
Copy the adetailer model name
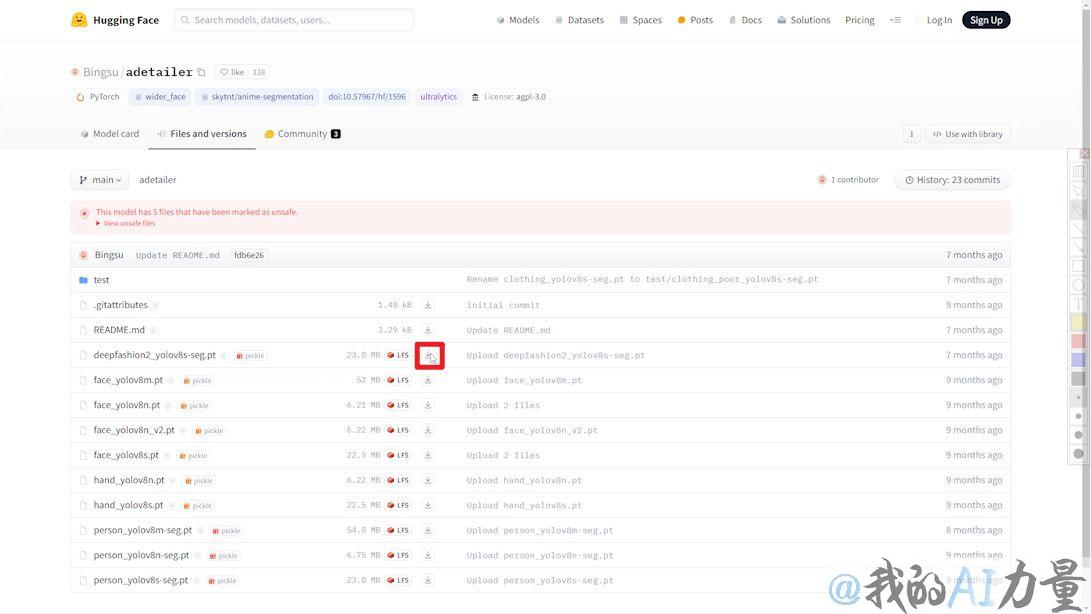201,72
